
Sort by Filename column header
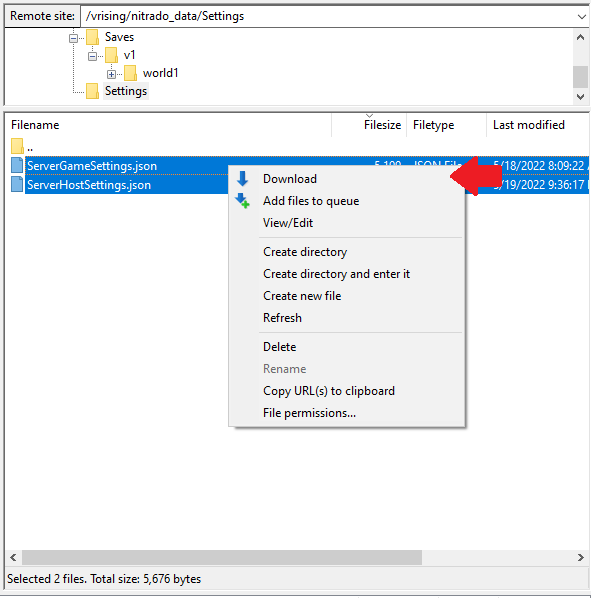[168, 125]
